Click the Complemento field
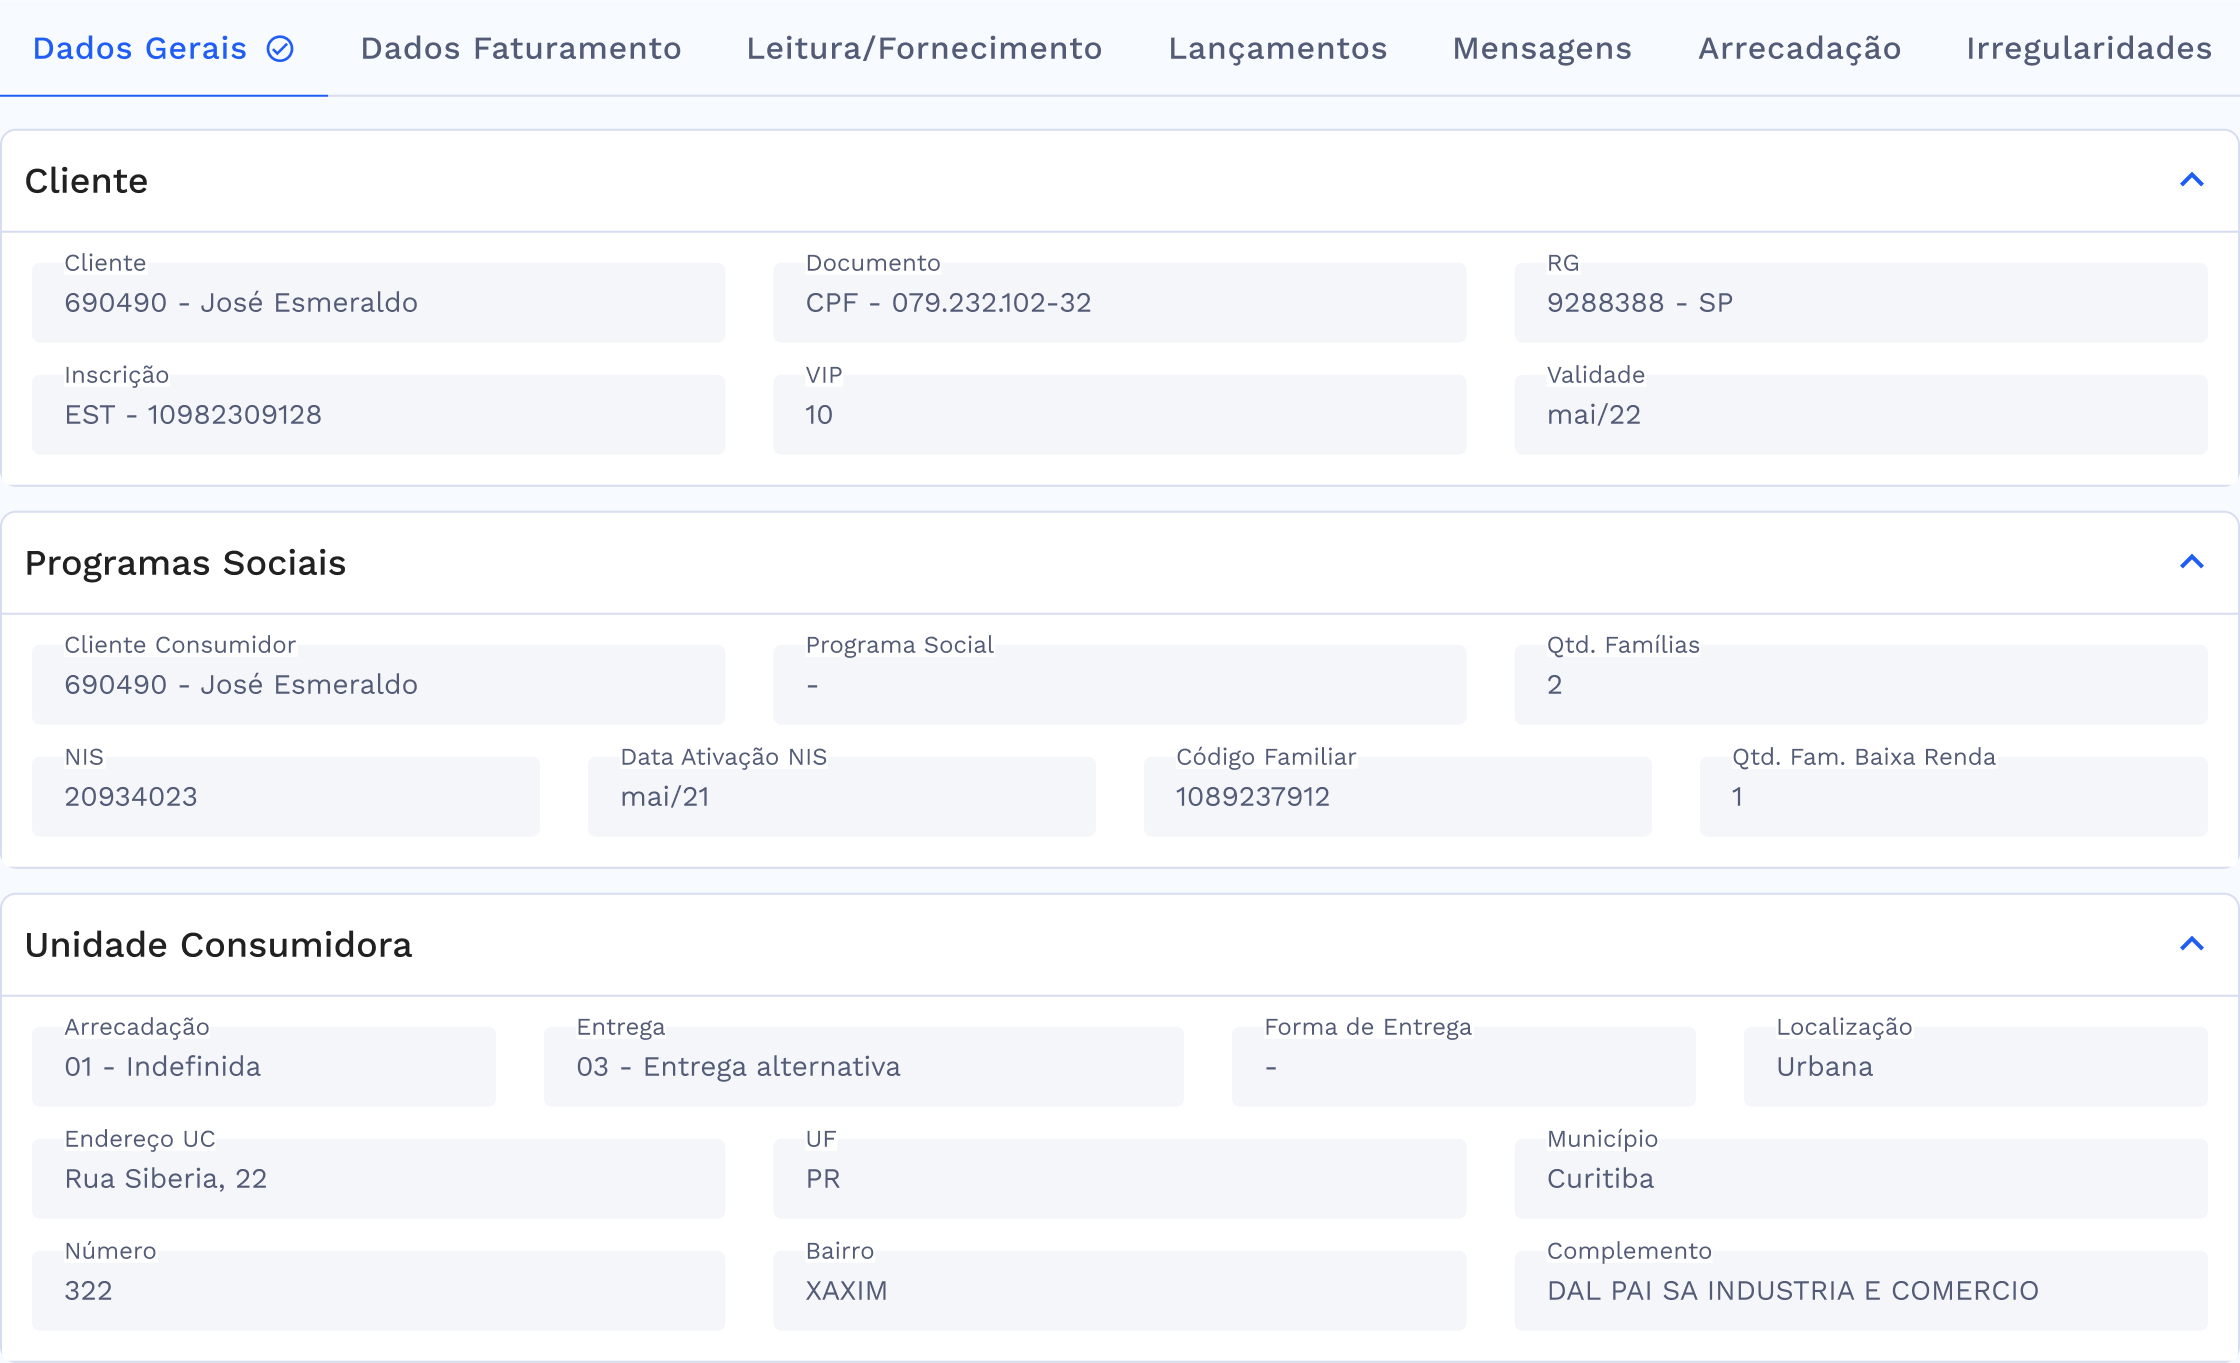 pyautogui.click(x=1860, y=1291)
